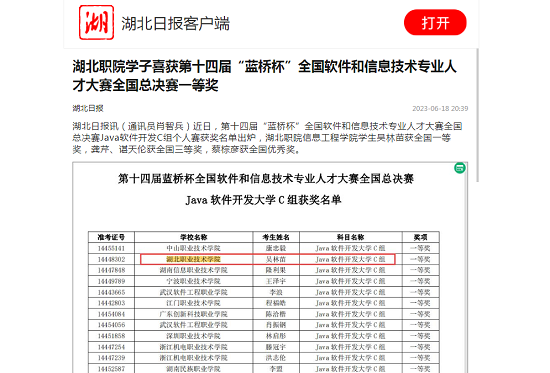Click the 湖北日报 source label under headline

click(88, 108)
